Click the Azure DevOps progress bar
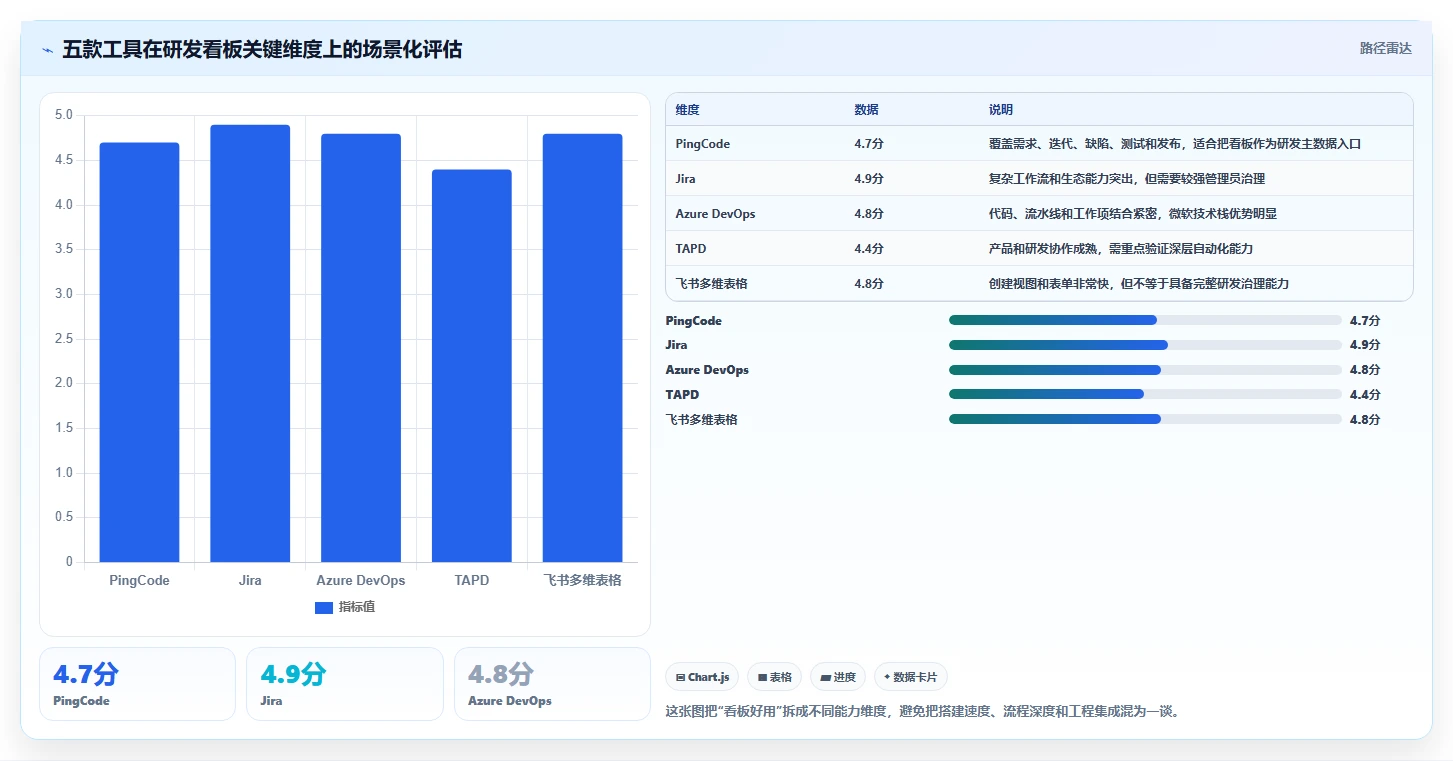This screenshot has height=761, width=1453. [1145, 370]
